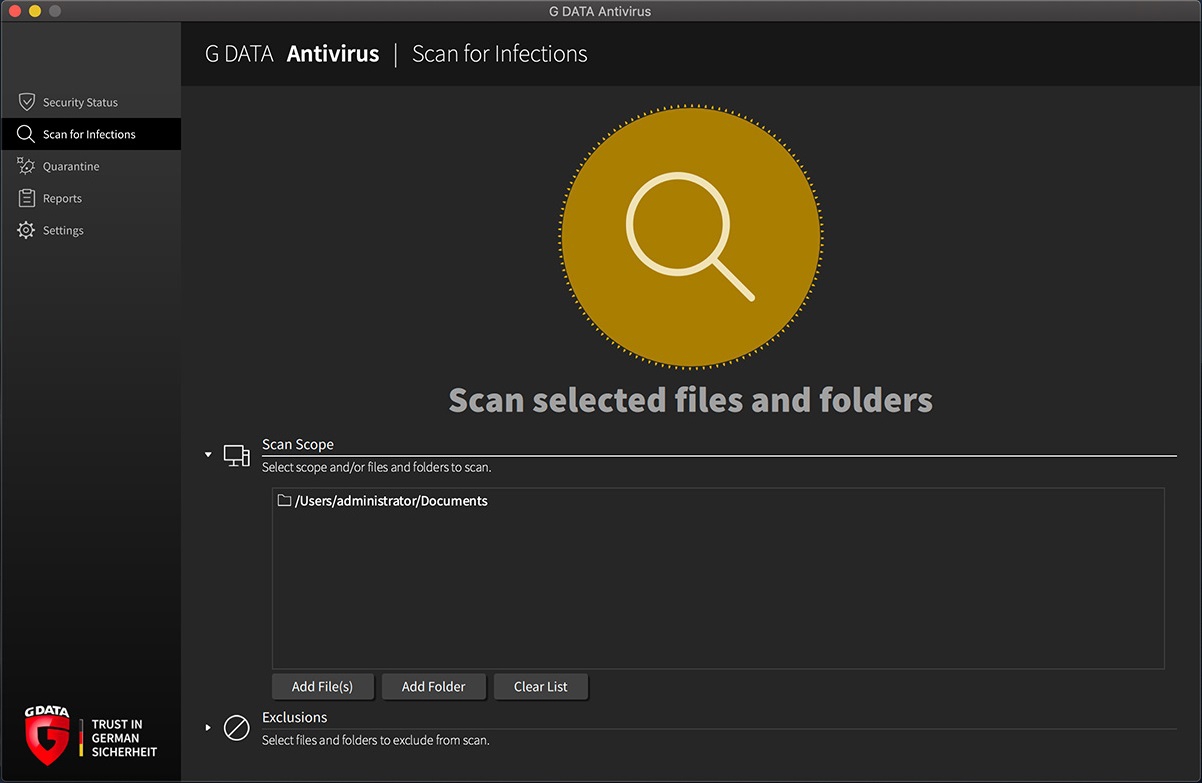Image resolution: width=1202 pixels, height=783 pixels.
Task: Click the Security Status shield icon
Action: coord(26,102)
